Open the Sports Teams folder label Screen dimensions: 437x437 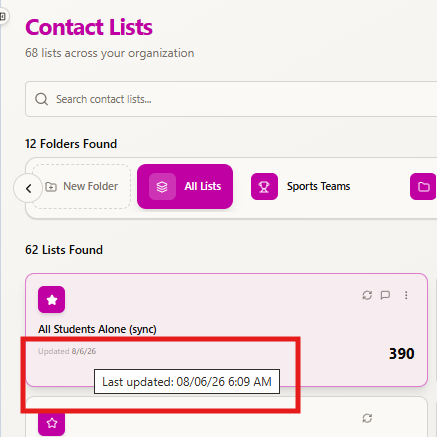[318, 186]
